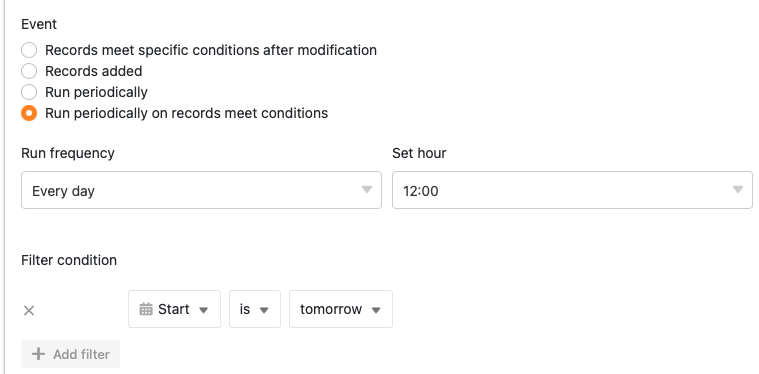
Task: Choose the Records added event option
Action: tap(29, 71)
